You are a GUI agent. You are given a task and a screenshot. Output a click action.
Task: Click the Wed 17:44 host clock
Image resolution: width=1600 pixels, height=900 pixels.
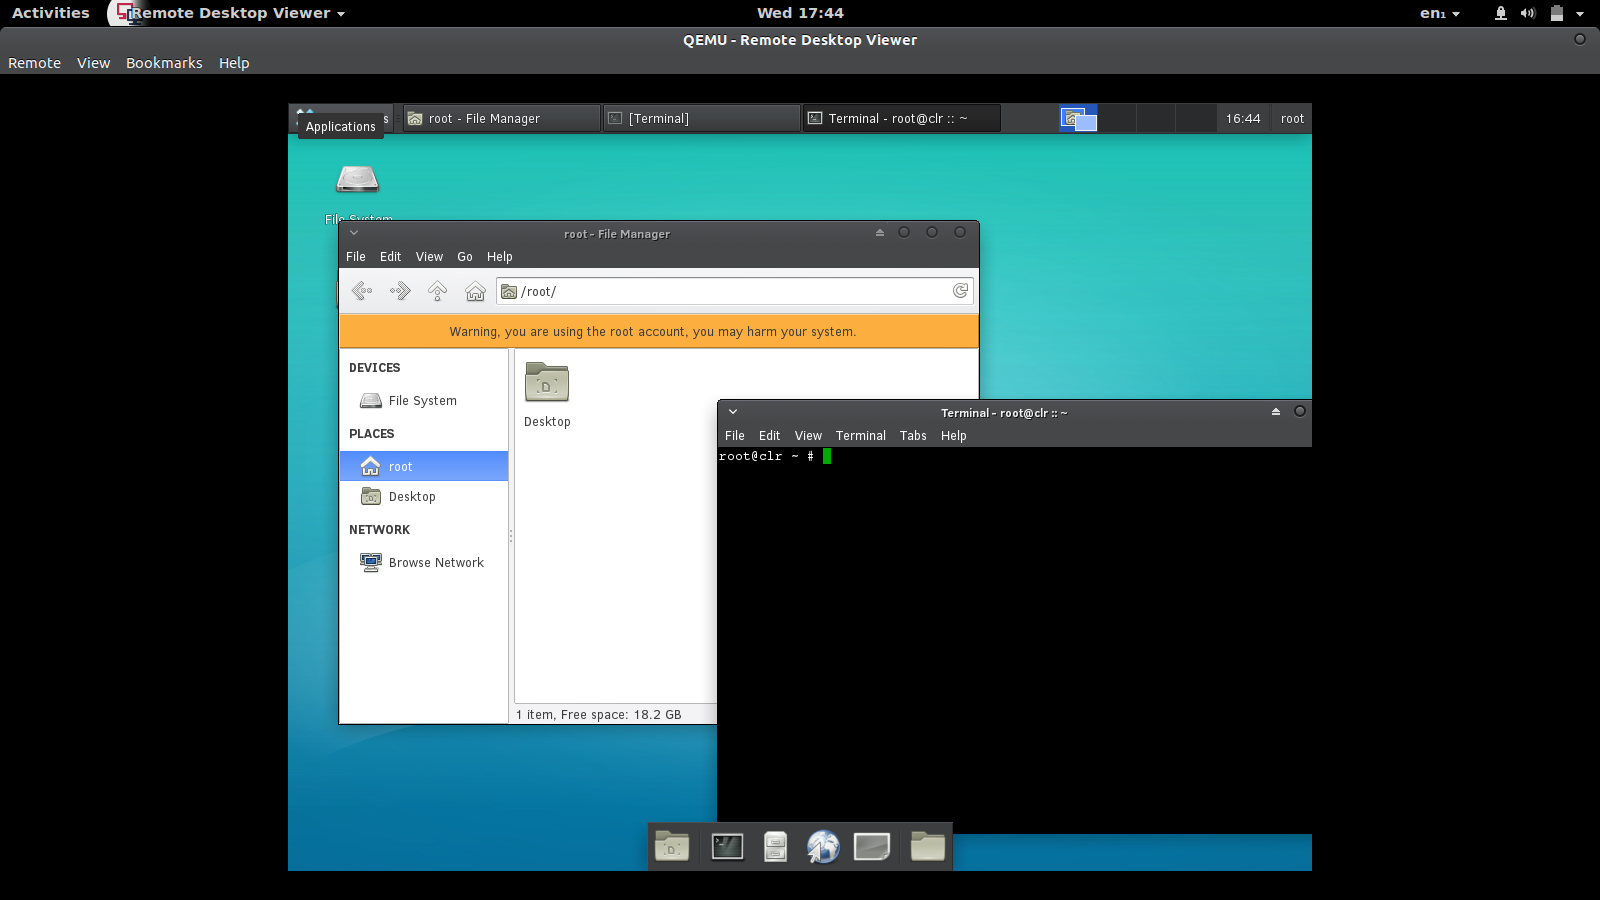(x=800, y=13)
